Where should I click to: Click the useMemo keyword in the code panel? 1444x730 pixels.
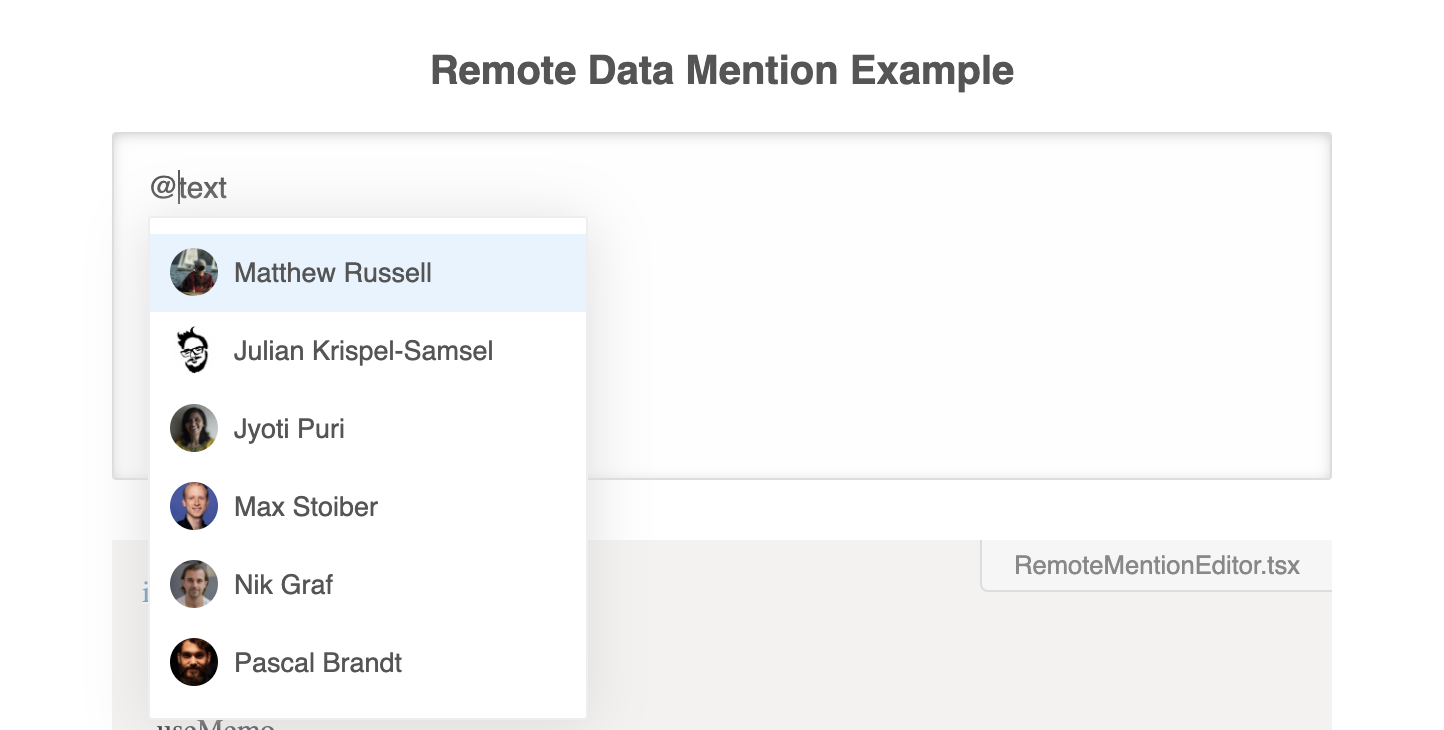coord(213,722)
